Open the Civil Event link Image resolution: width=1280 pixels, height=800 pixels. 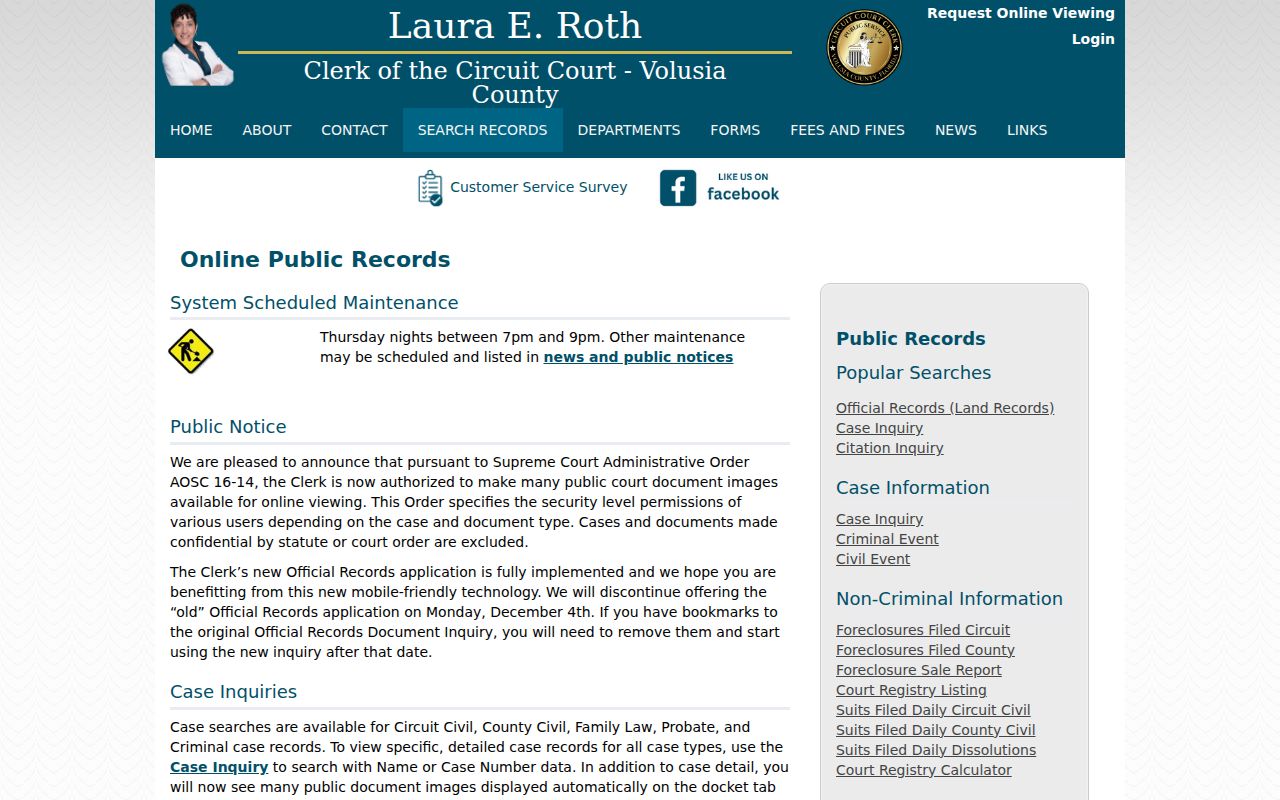pos(873,559)
